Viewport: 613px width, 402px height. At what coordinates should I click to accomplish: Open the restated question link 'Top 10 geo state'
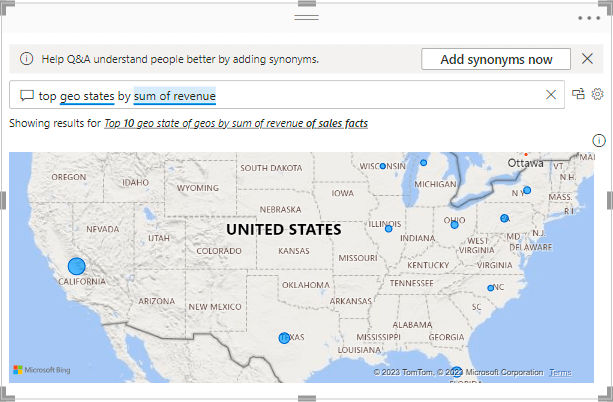[236, 123]
